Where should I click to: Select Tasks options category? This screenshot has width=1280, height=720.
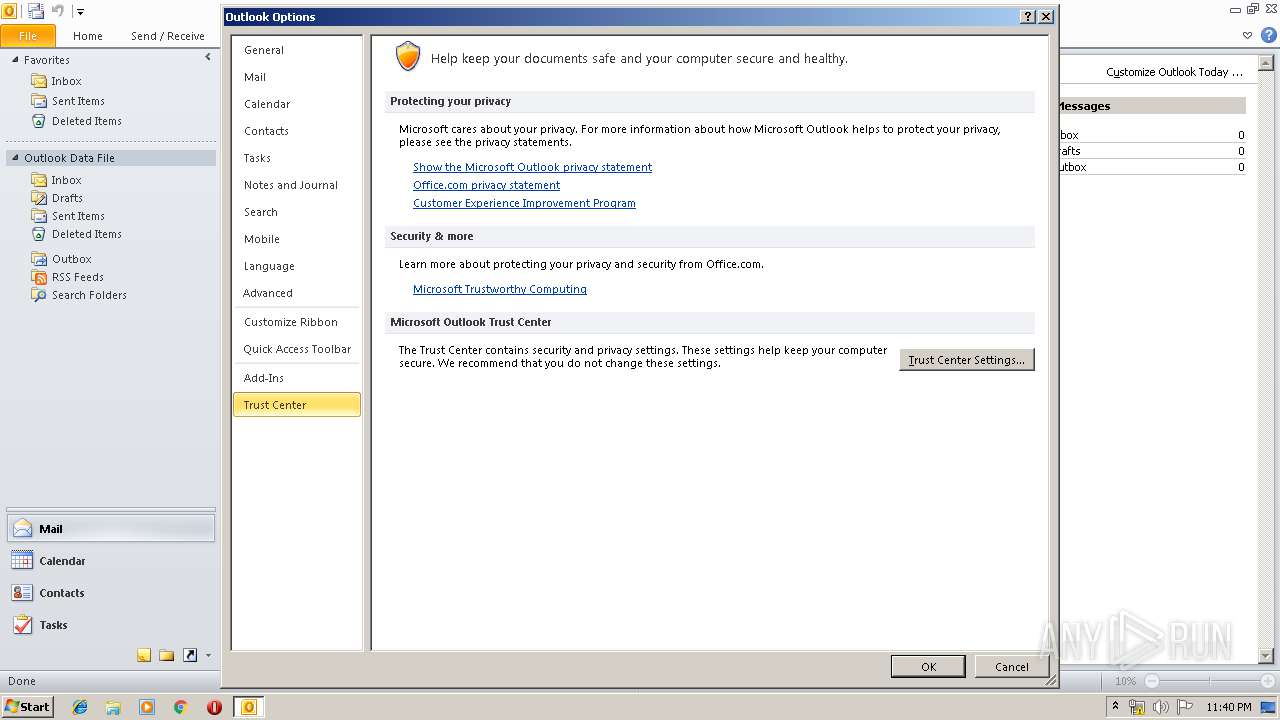tap(297, 158)
